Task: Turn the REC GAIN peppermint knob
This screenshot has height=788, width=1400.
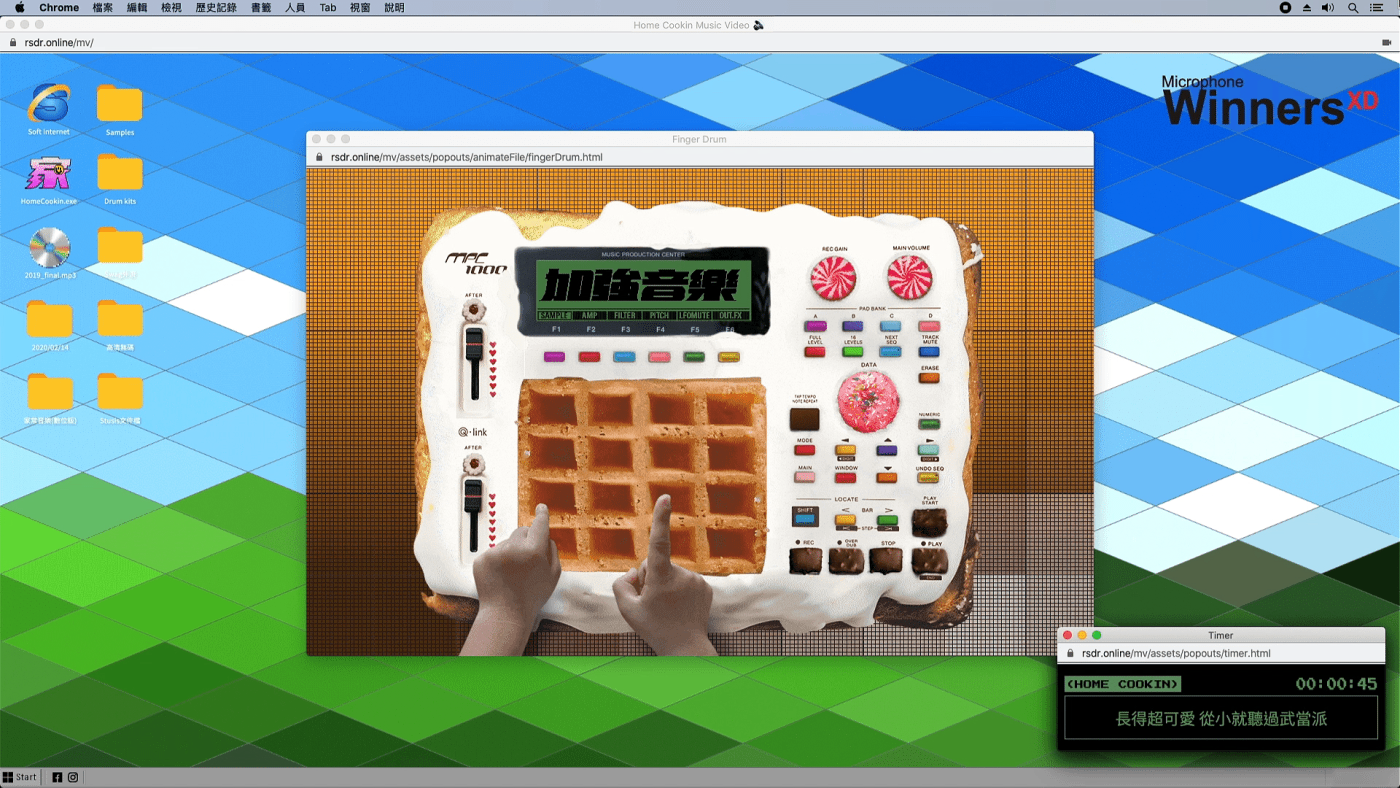Action: click(x=833, y=278)
